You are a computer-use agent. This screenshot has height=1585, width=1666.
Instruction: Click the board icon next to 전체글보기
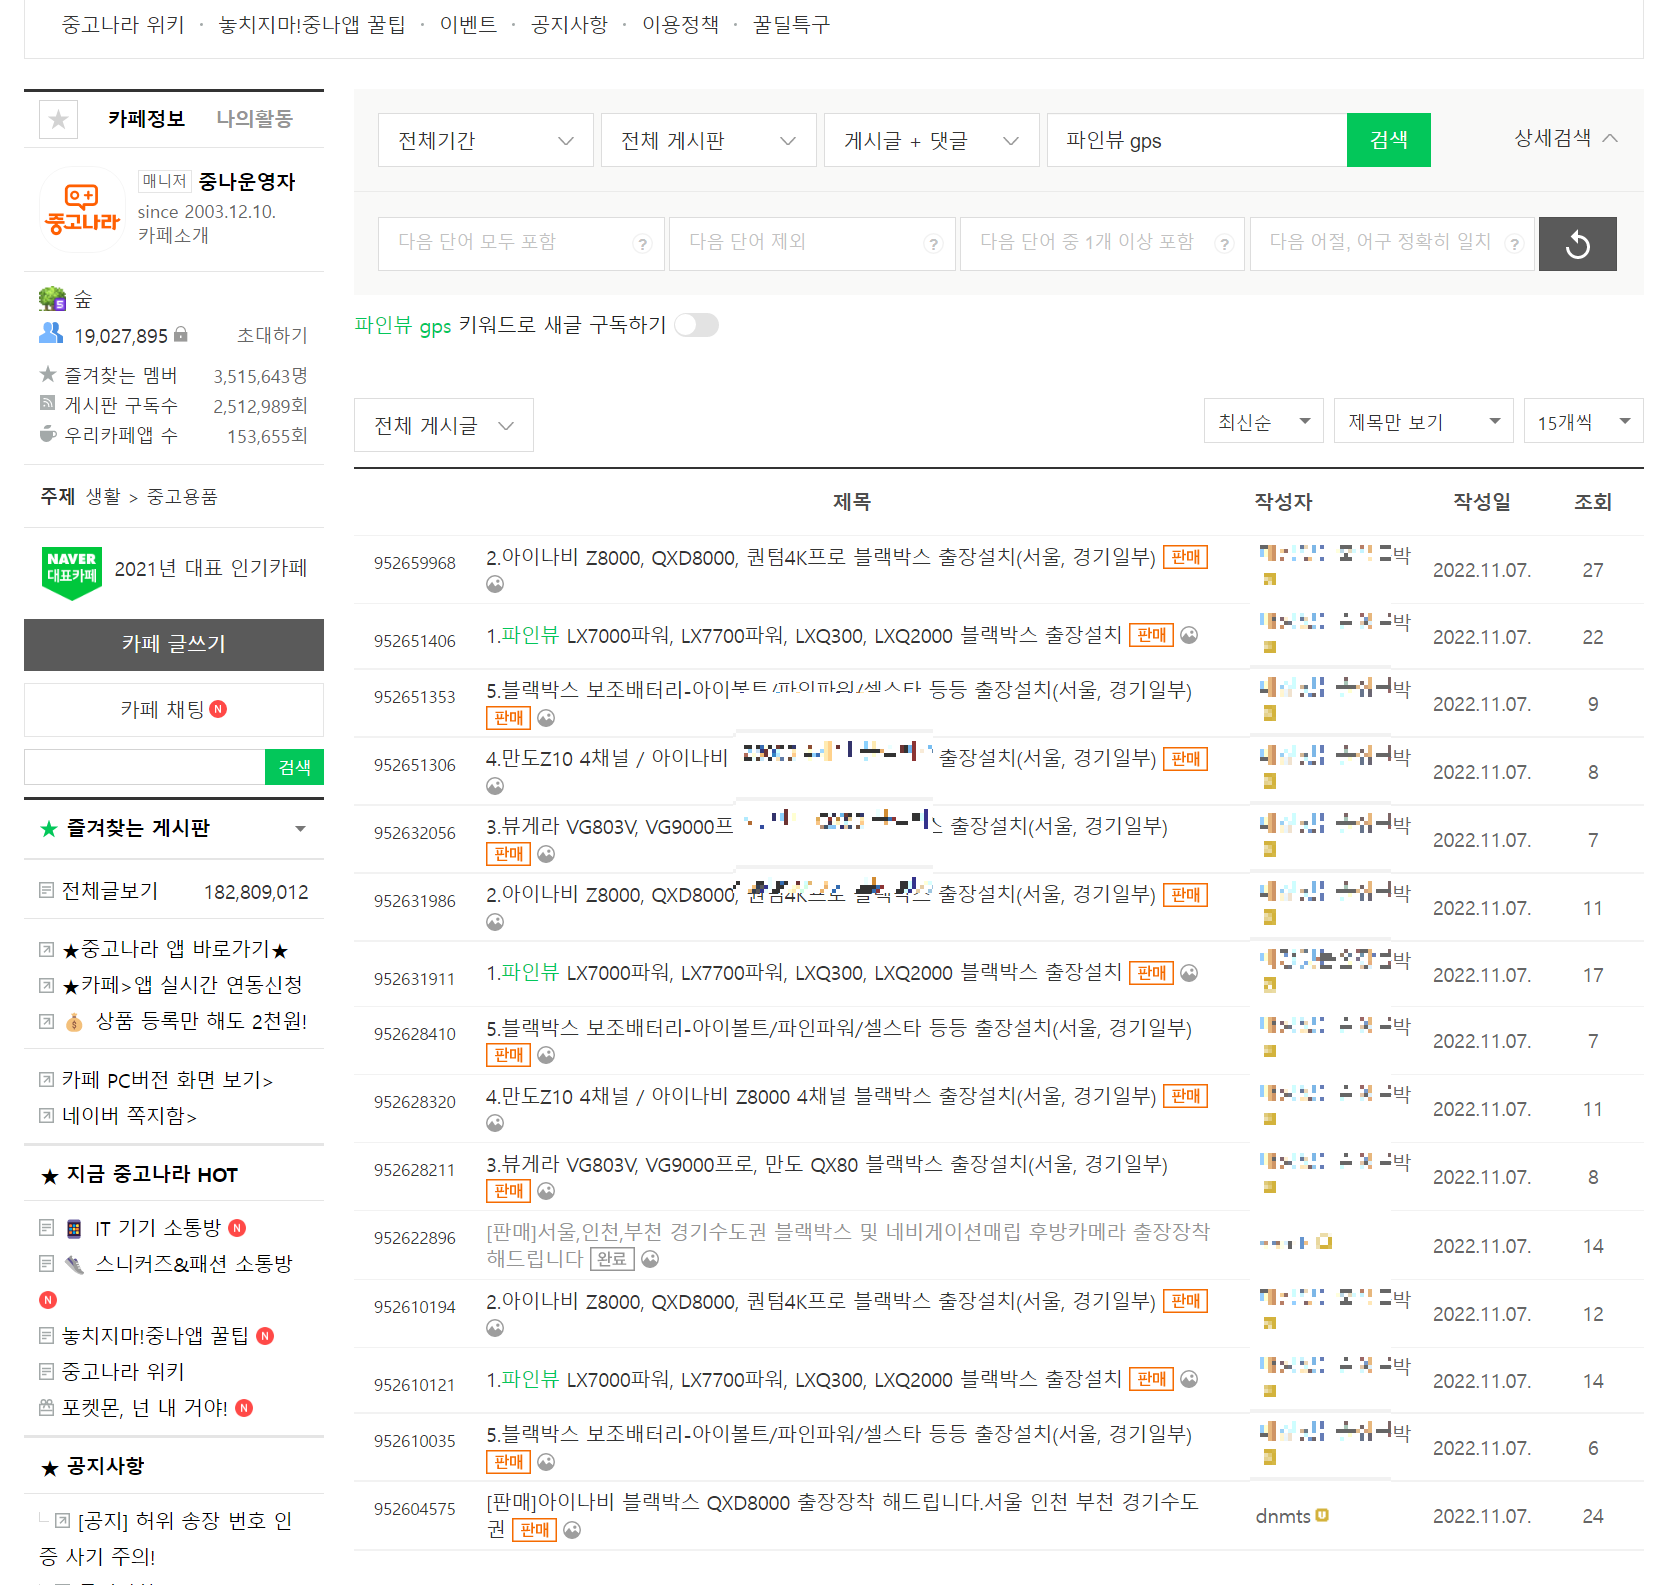[46, 890]
